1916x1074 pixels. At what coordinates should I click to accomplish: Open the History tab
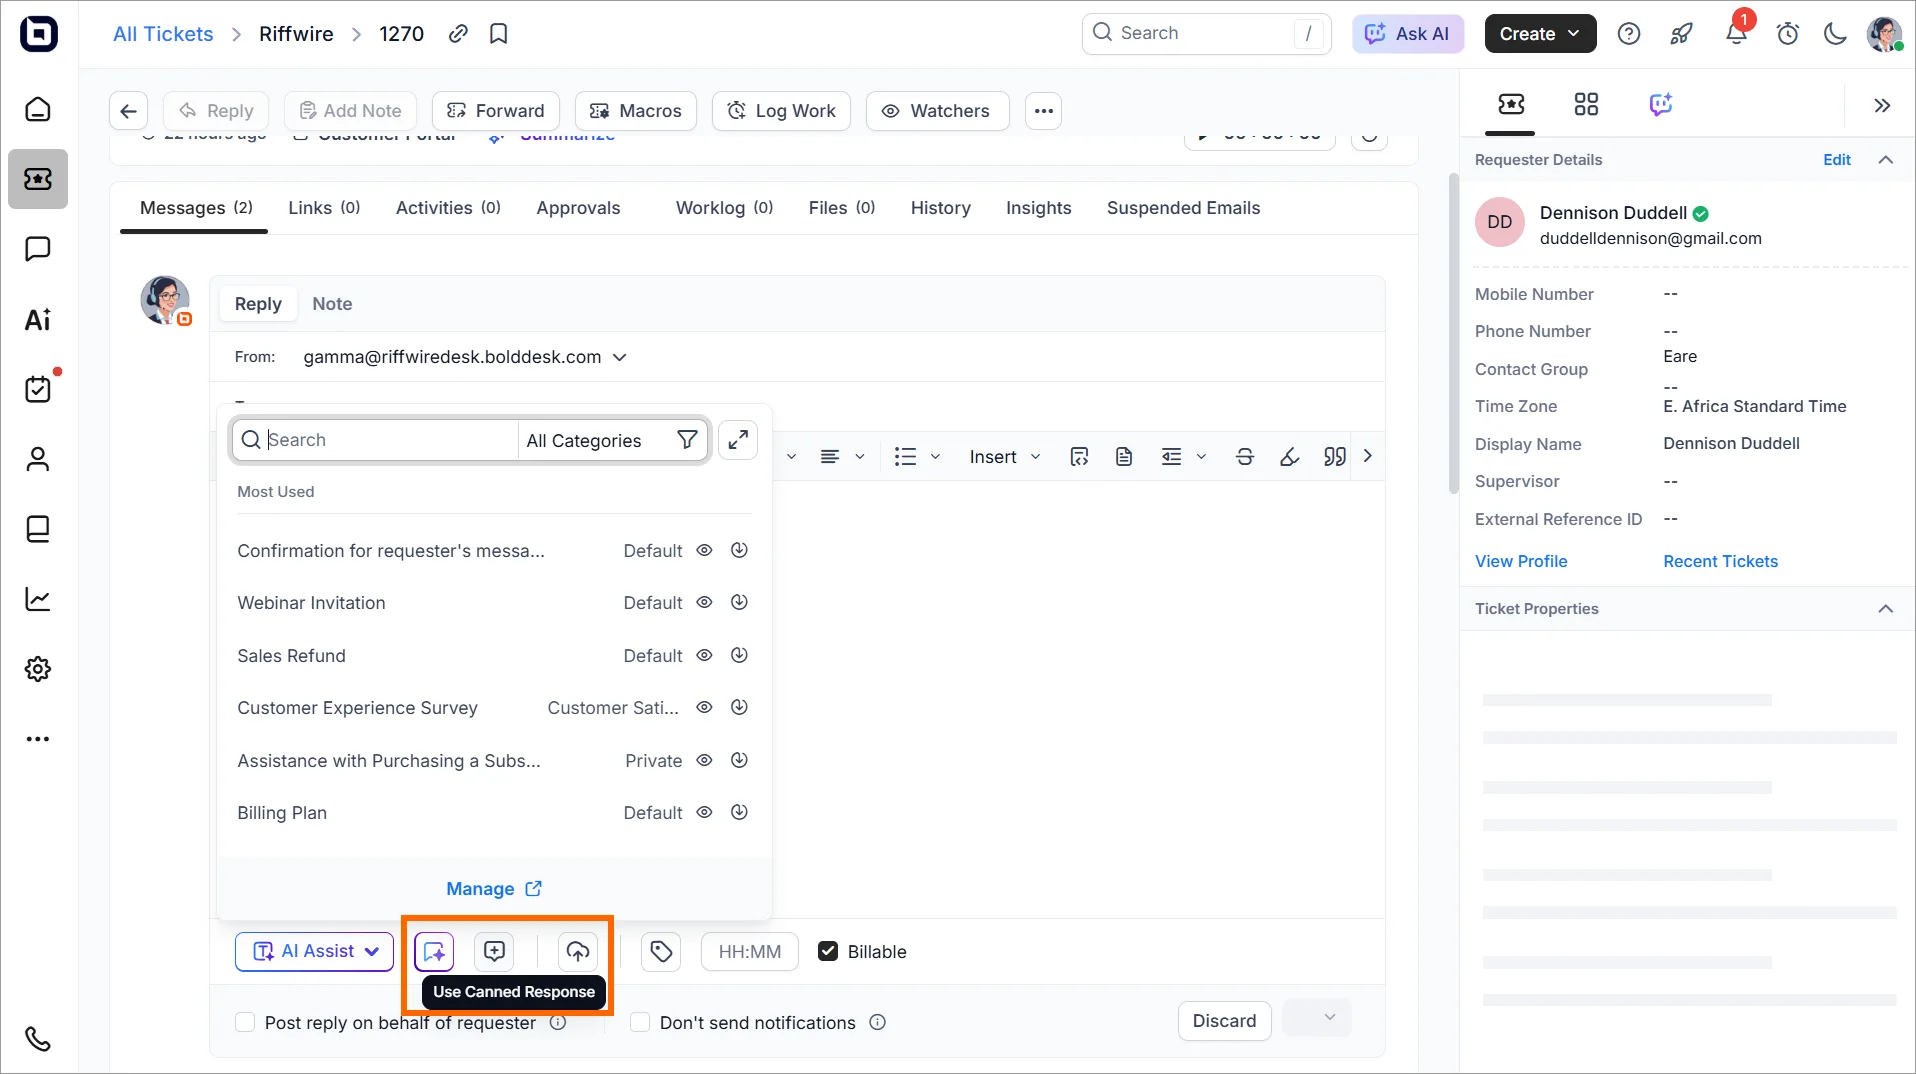pyautogui.click(x=940, y=208)
